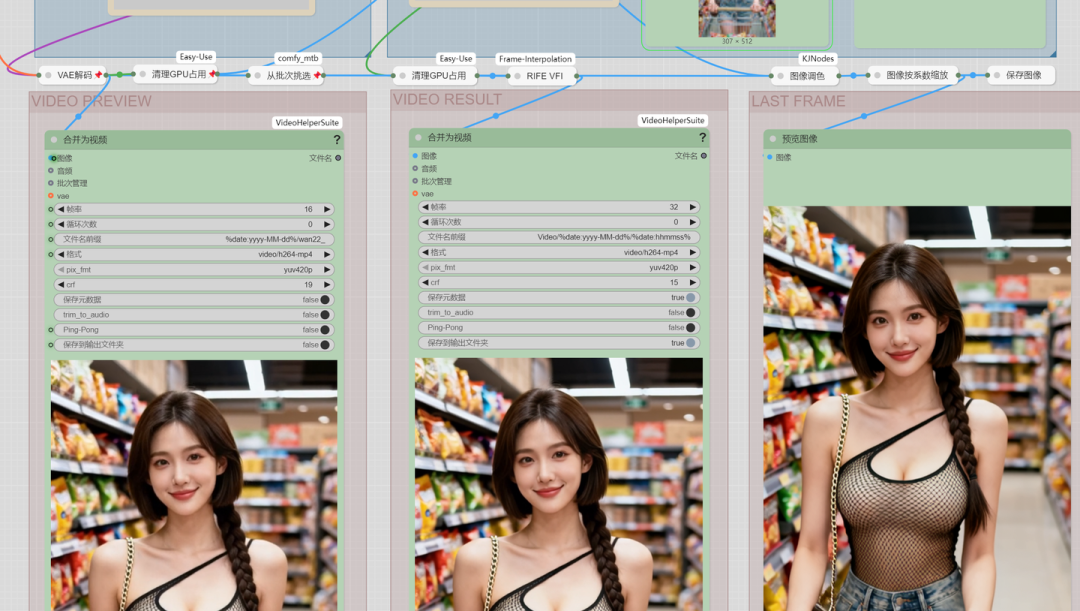Decrease crf with left arrow in VIDEO PREVIEW

coord(60,285)
